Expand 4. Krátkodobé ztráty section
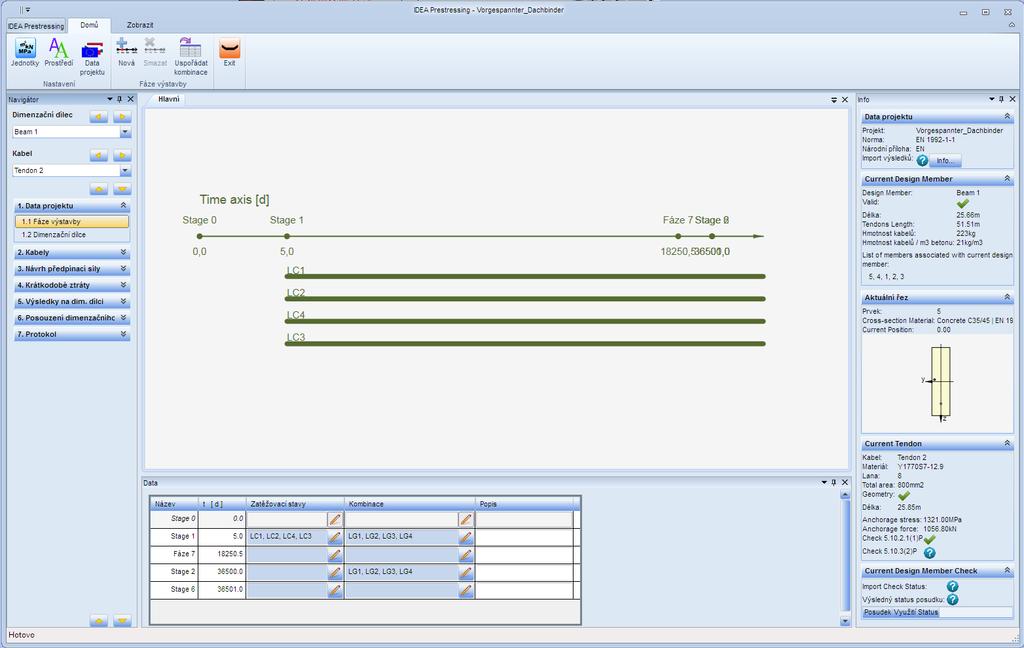The width and height of the screenshot is (1024, 648). (x=123, y=285)
